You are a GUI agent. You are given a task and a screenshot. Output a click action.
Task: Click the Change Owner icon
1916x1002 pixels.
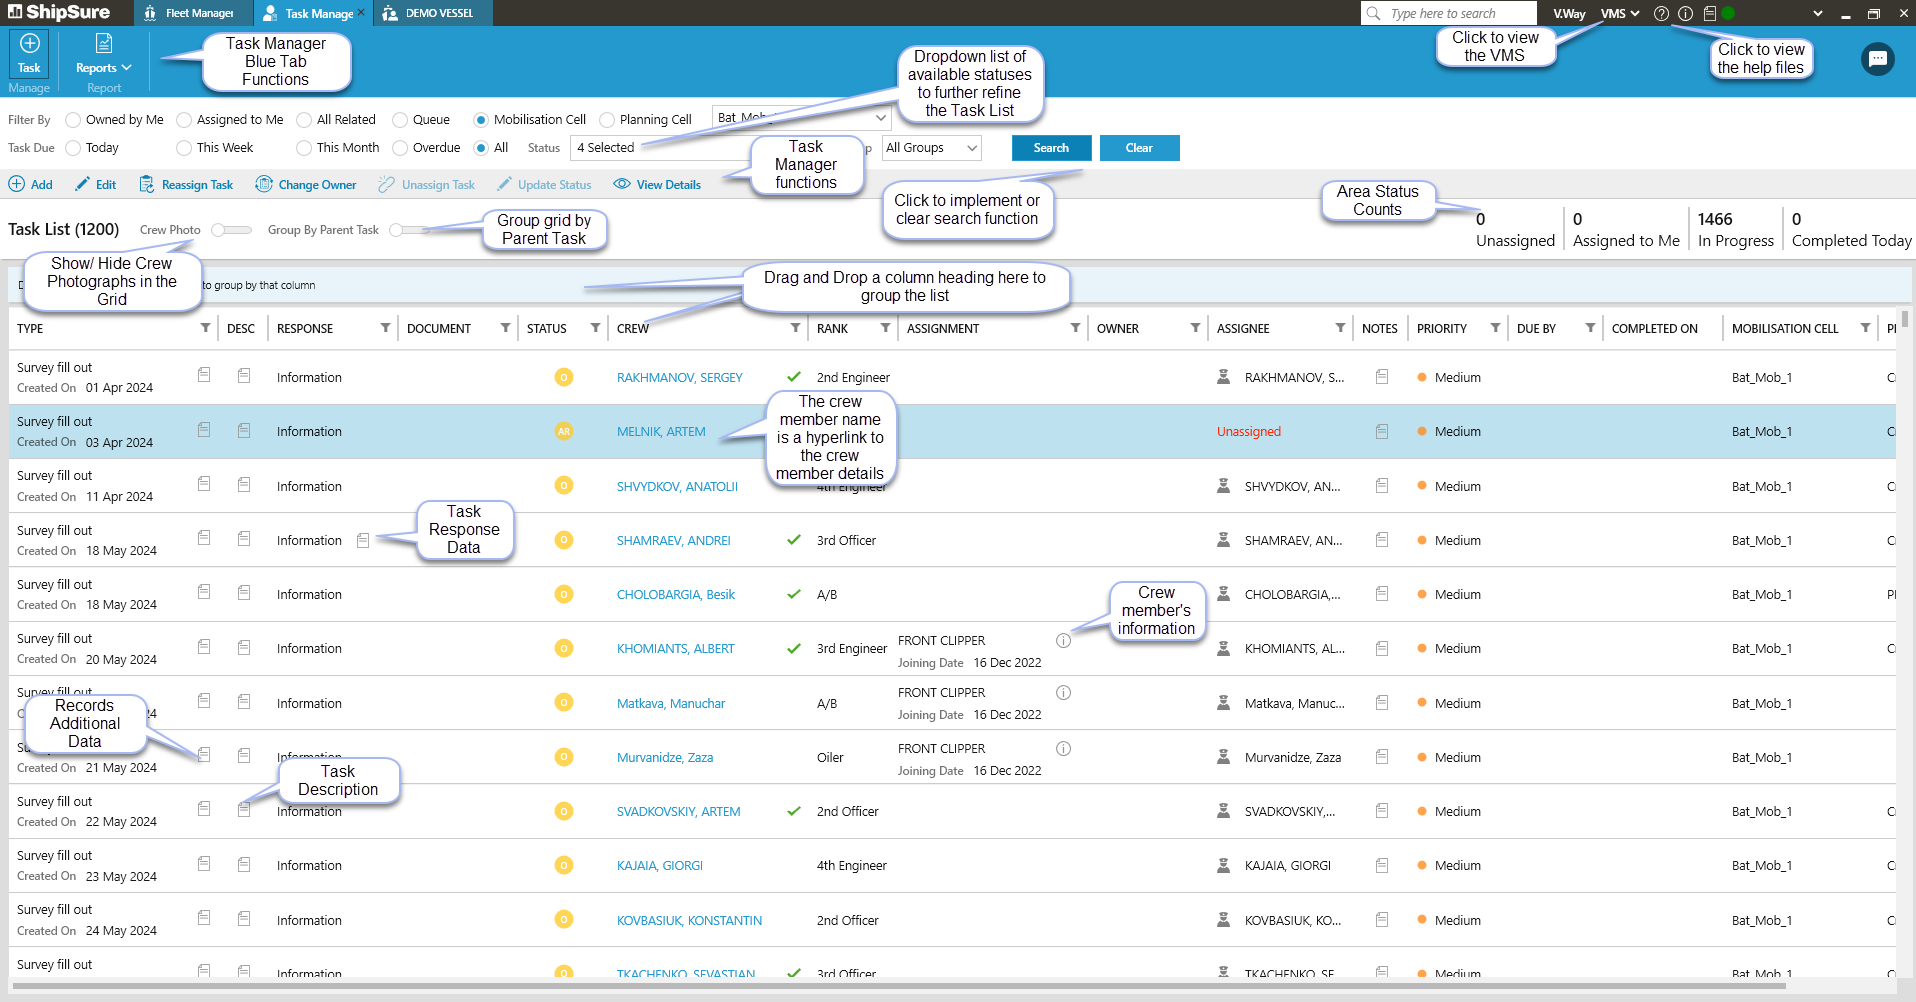(x=264, y=184)
